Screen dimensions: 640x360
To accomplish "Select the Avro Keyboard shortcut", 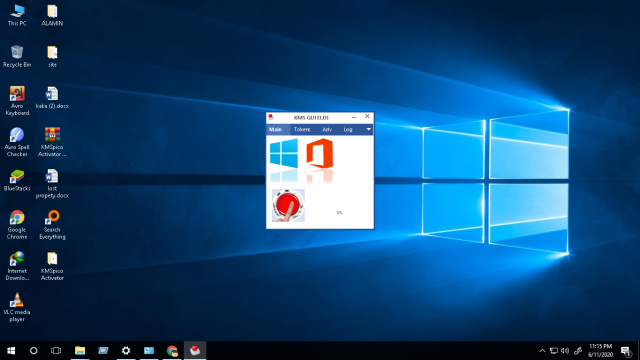I will tap(17, 101).
